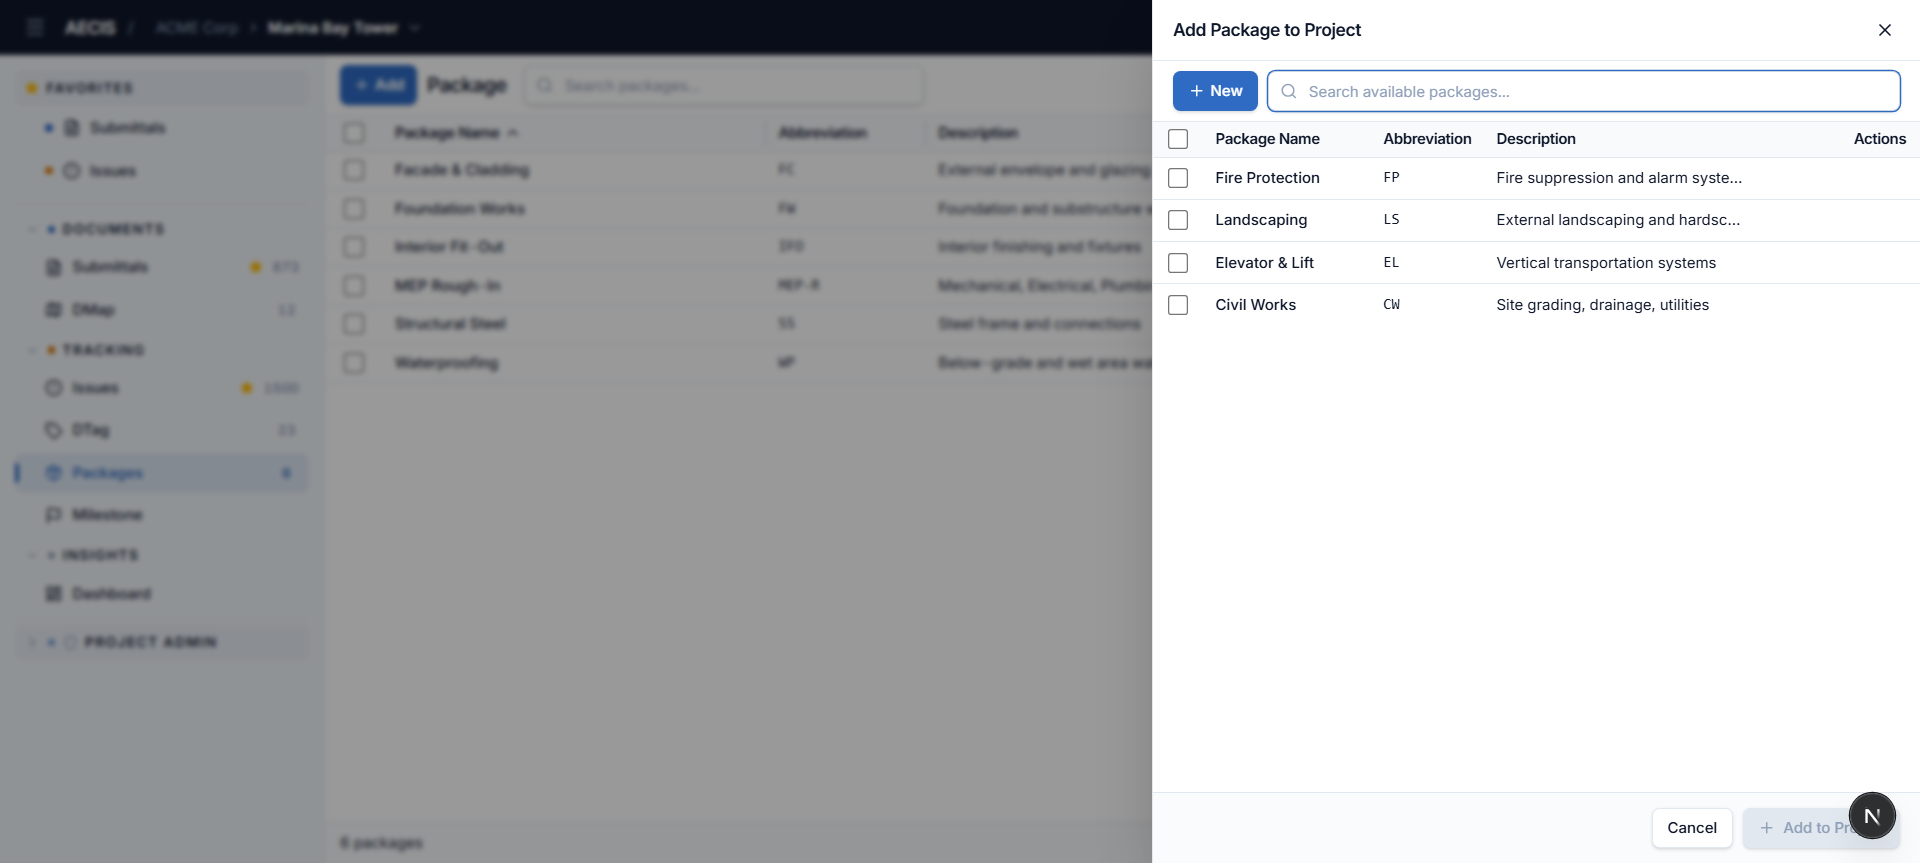Check the Foundation Works row checkbox
Image resolution: width=1920 pixels, height=863 pixels.
[354, 209]
